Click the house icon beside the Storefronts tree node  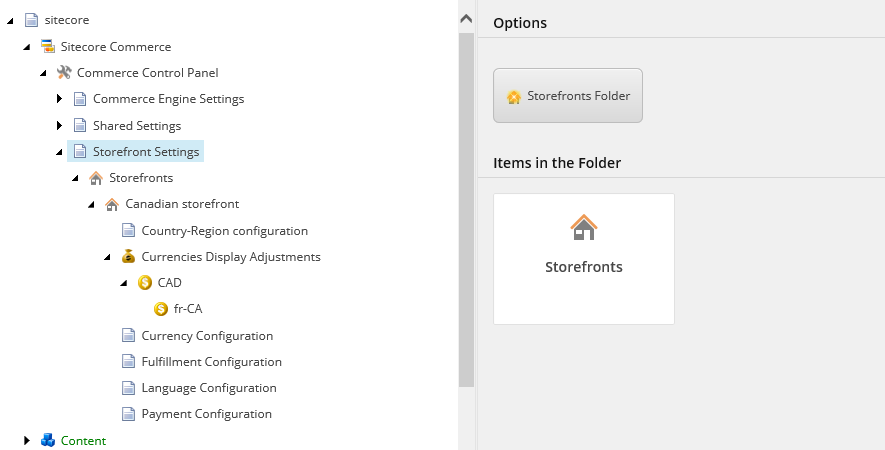pyautogui.click(x=96, y=178)
